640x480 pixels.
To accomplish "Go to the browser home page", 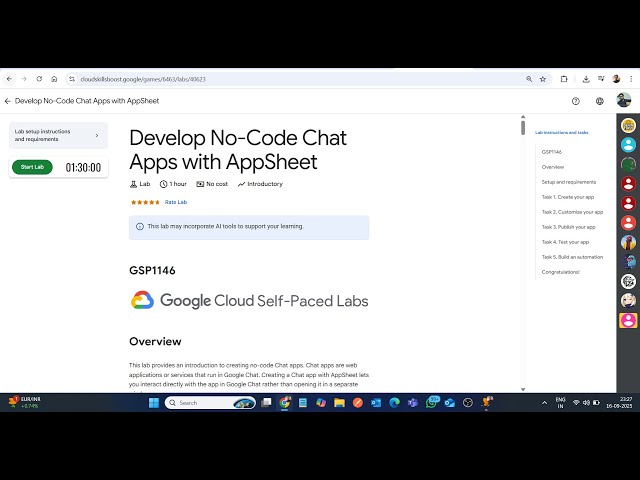I will pyautogui.click(x=54, y=79).
